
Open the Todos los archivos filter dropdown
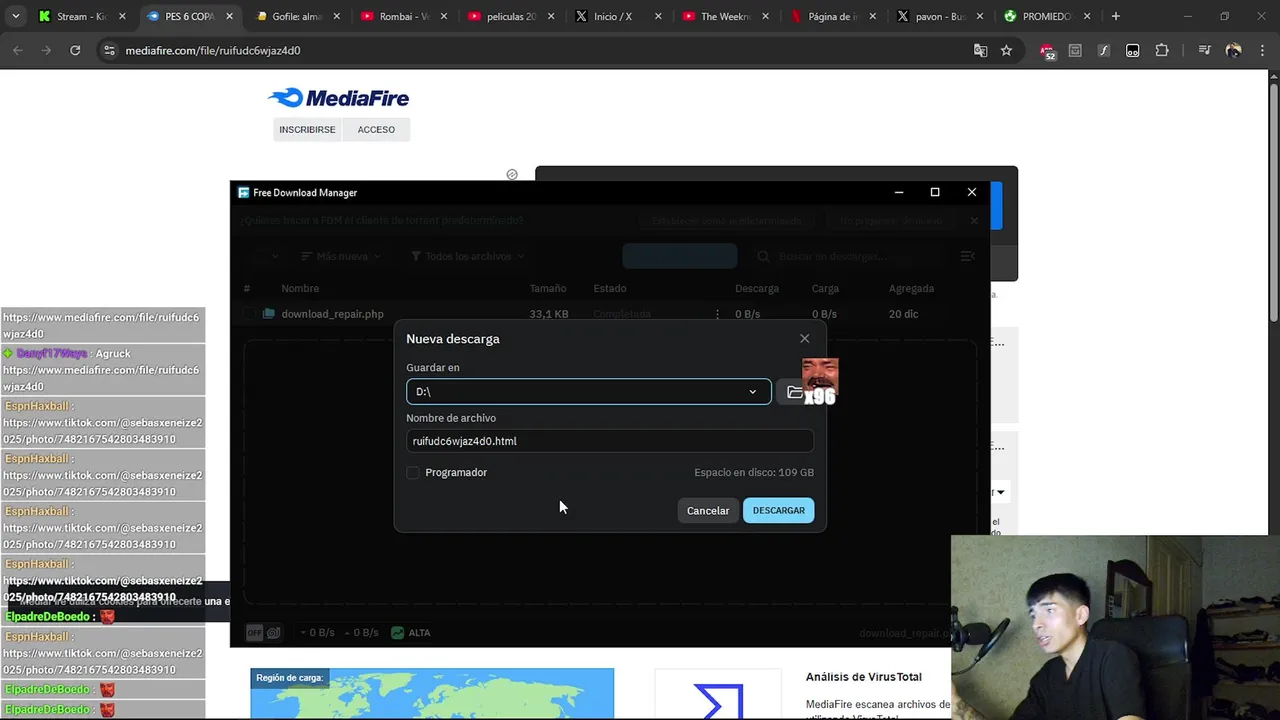[467, 256]
